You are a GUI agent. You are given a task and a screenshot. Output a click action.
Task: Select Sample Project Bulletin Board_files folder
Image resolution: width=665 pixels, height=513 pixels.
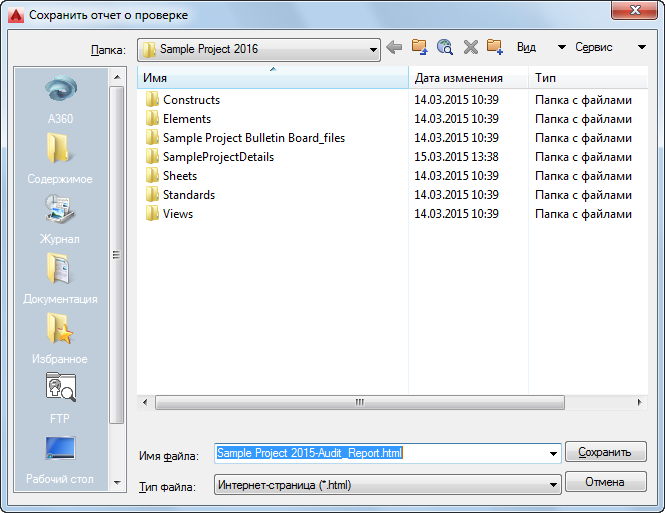pos(254,138)
